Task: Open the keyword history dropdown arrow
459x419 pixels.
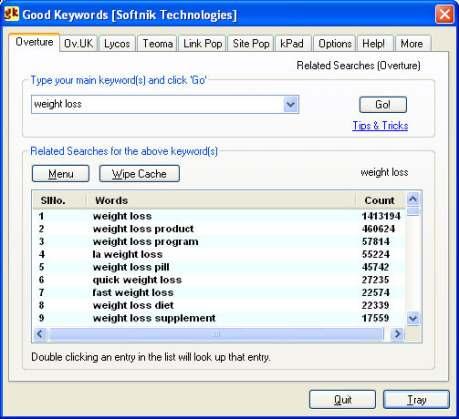Action: point(291,105)
